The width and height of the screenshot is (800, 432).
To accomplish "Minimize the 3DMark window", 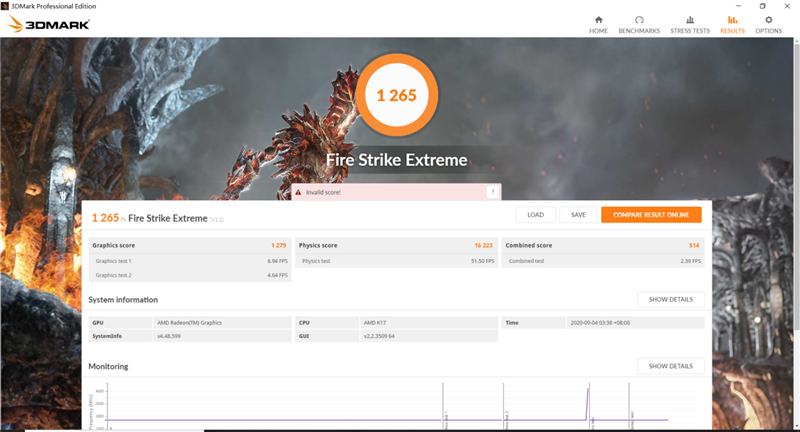I will tap(738, 6).
